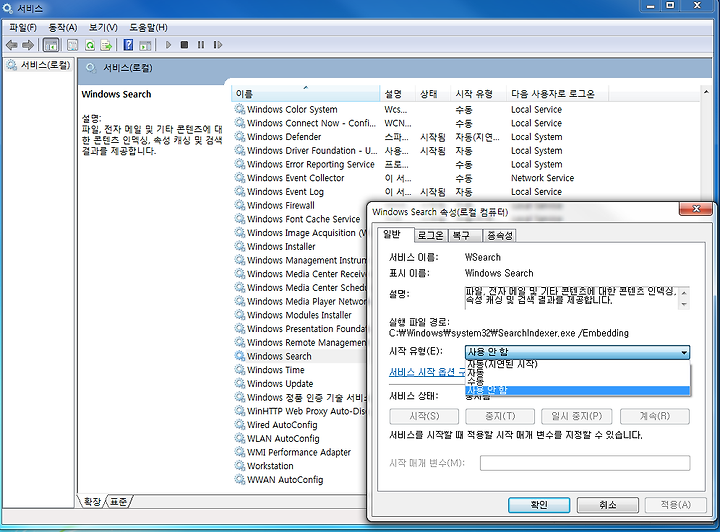
Task: Restart the service with the restart icon
Action: [218, 45]
